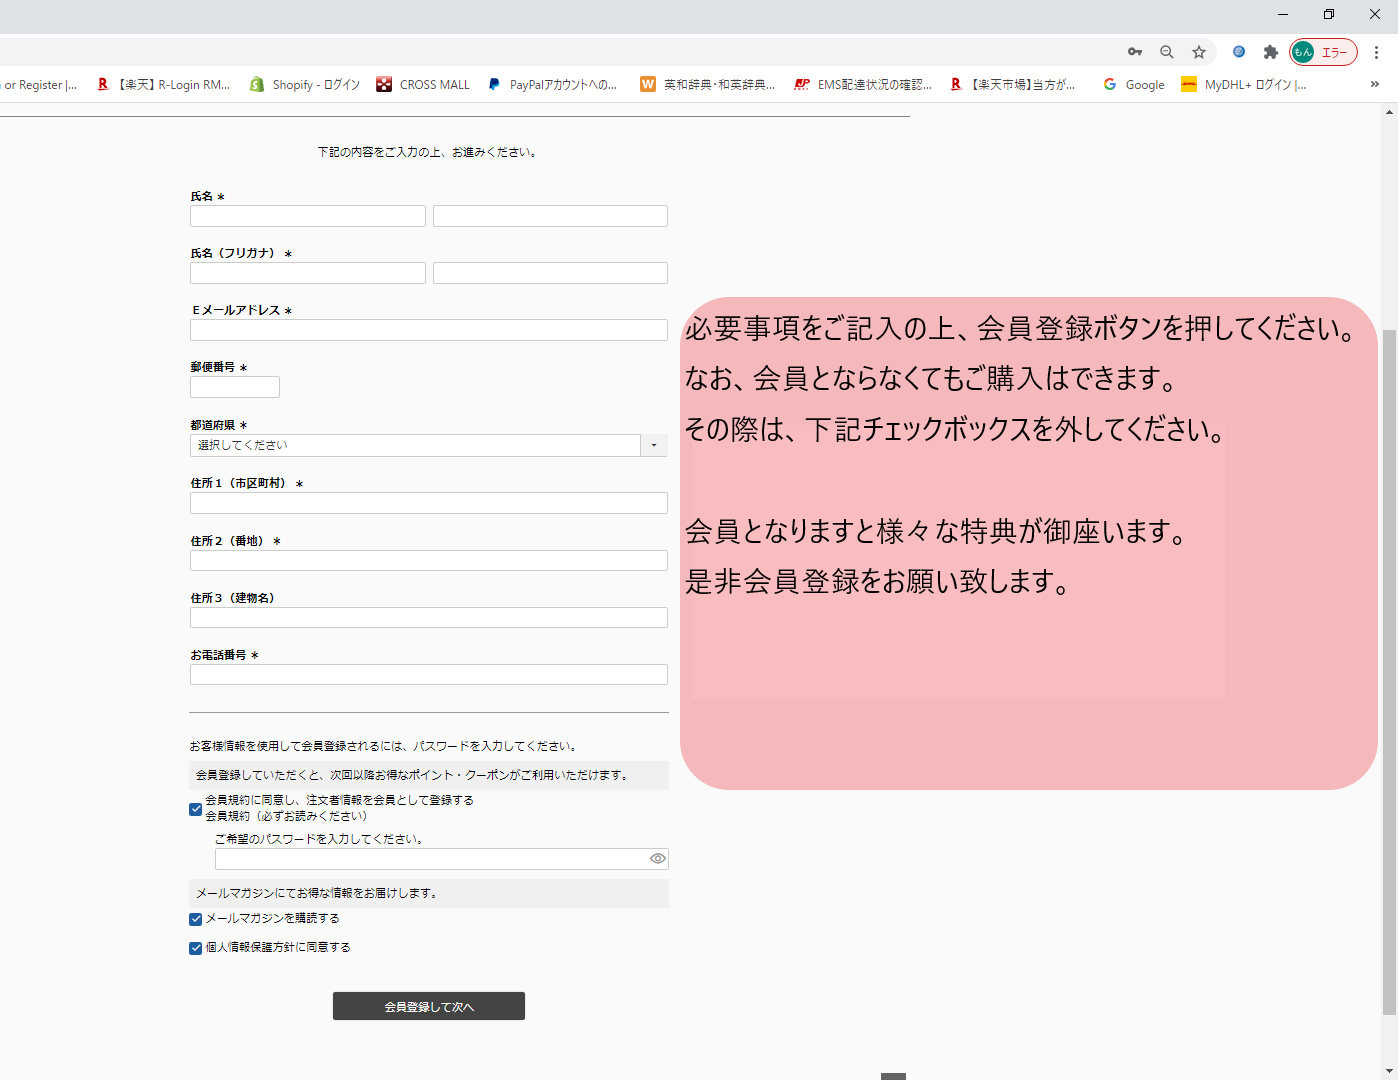Open the PayPalアカウントへの bookmark icon
Image resolution: width=1398 pixels, height=1080 pixels.
point(494,84)
